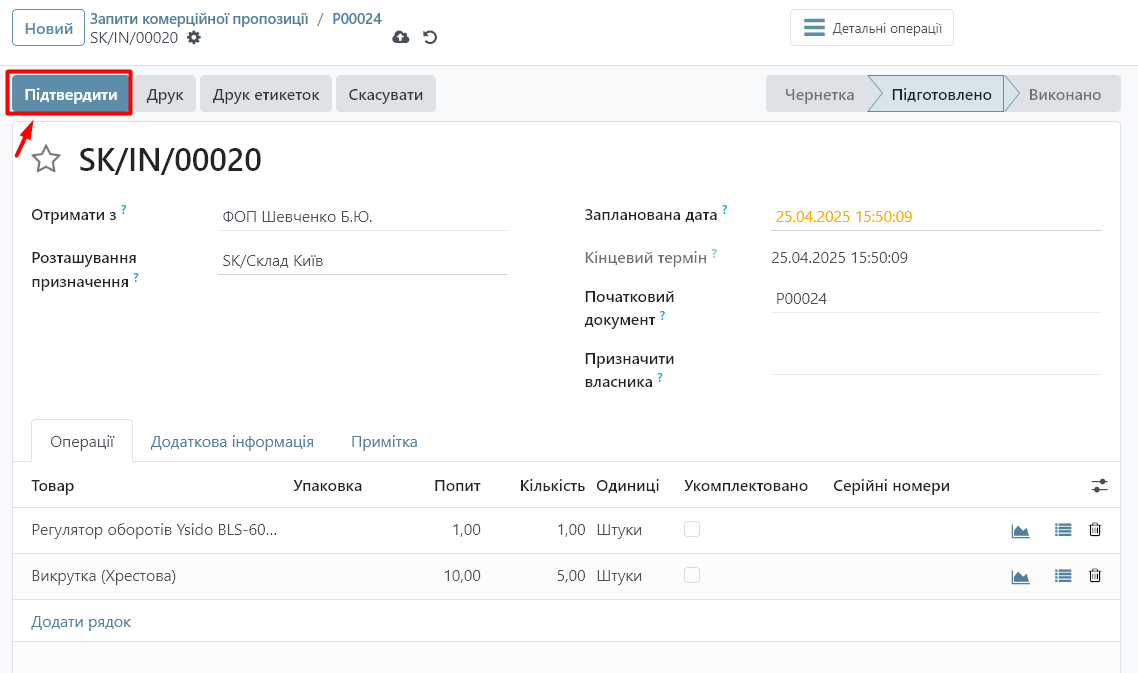Click the cloud save icon
Viewport: 1138px width, 673px height.
click(401, 37)
